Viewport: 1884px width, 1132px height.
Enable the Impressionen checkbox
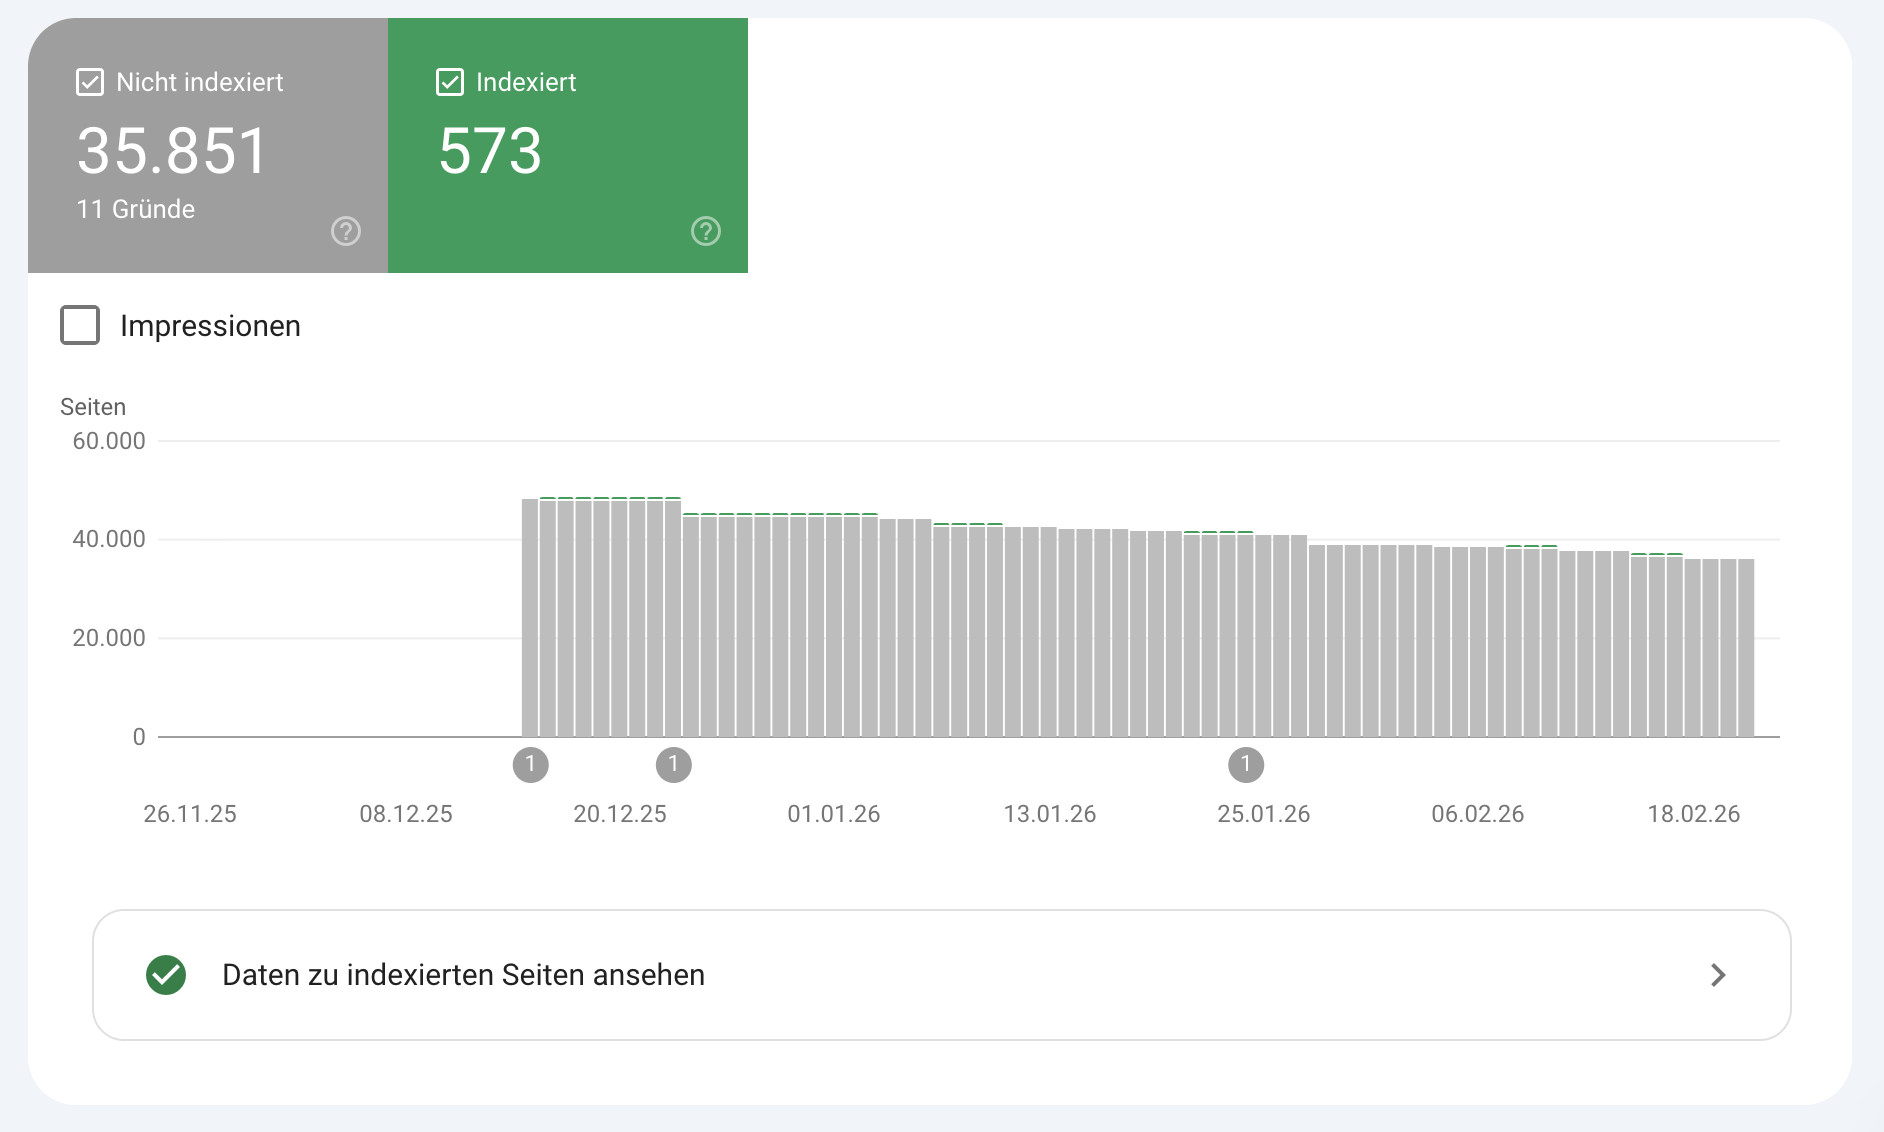click(x=80, y=325)
